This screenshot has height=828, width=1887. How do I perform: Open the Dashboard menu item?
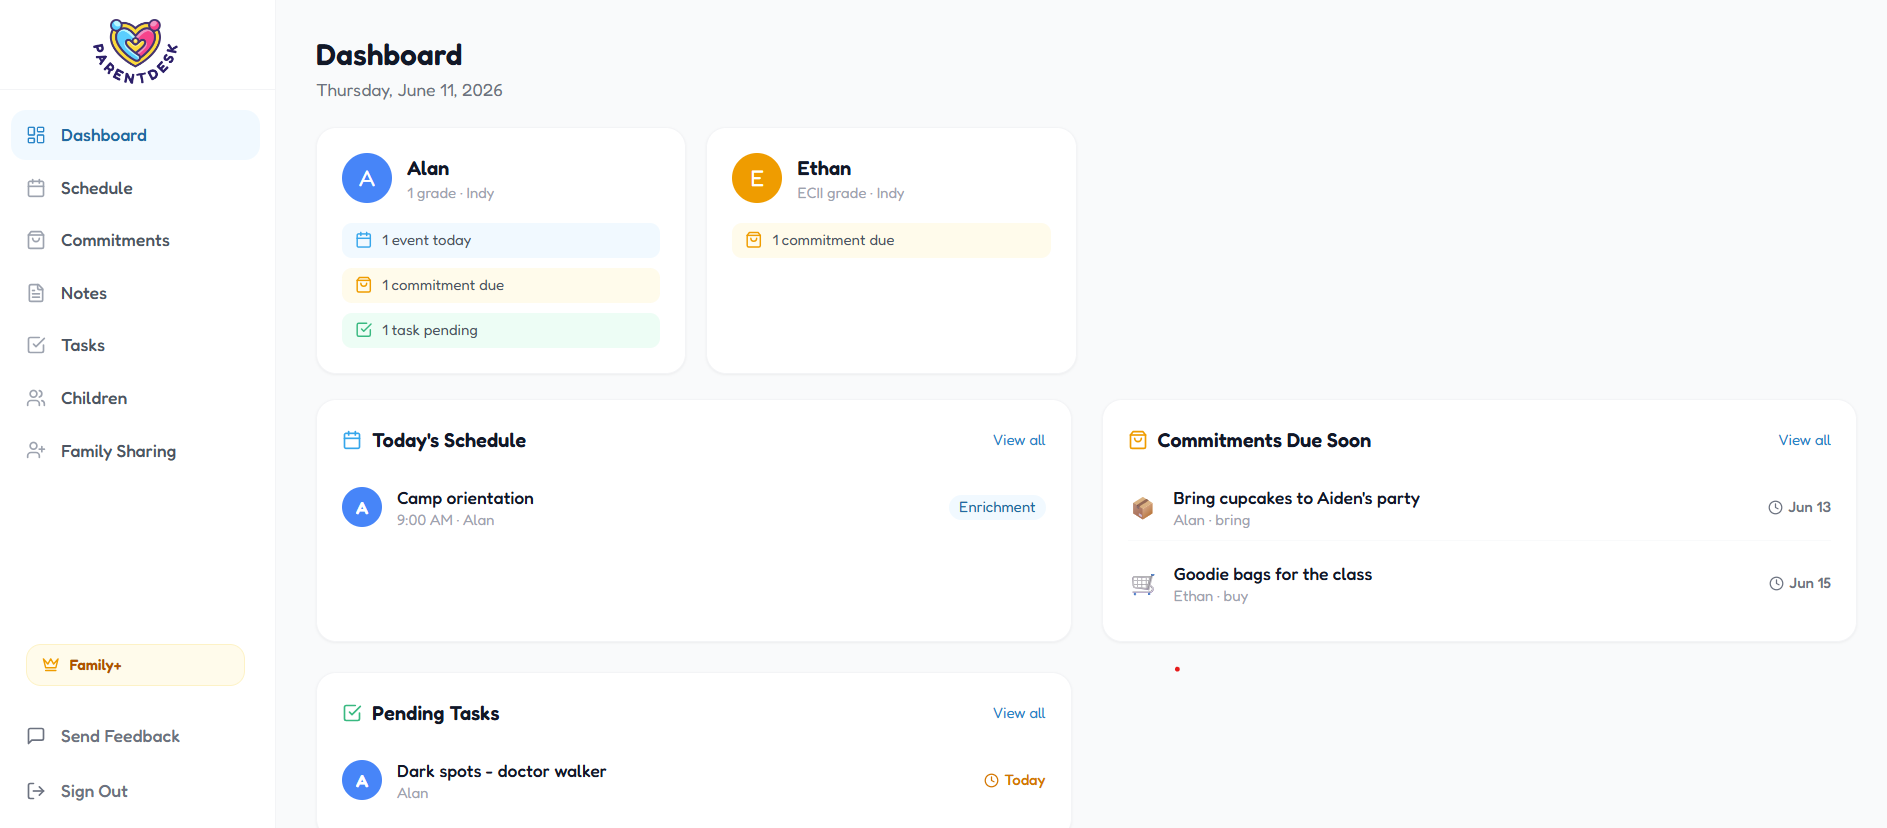[x=136, y=135]
